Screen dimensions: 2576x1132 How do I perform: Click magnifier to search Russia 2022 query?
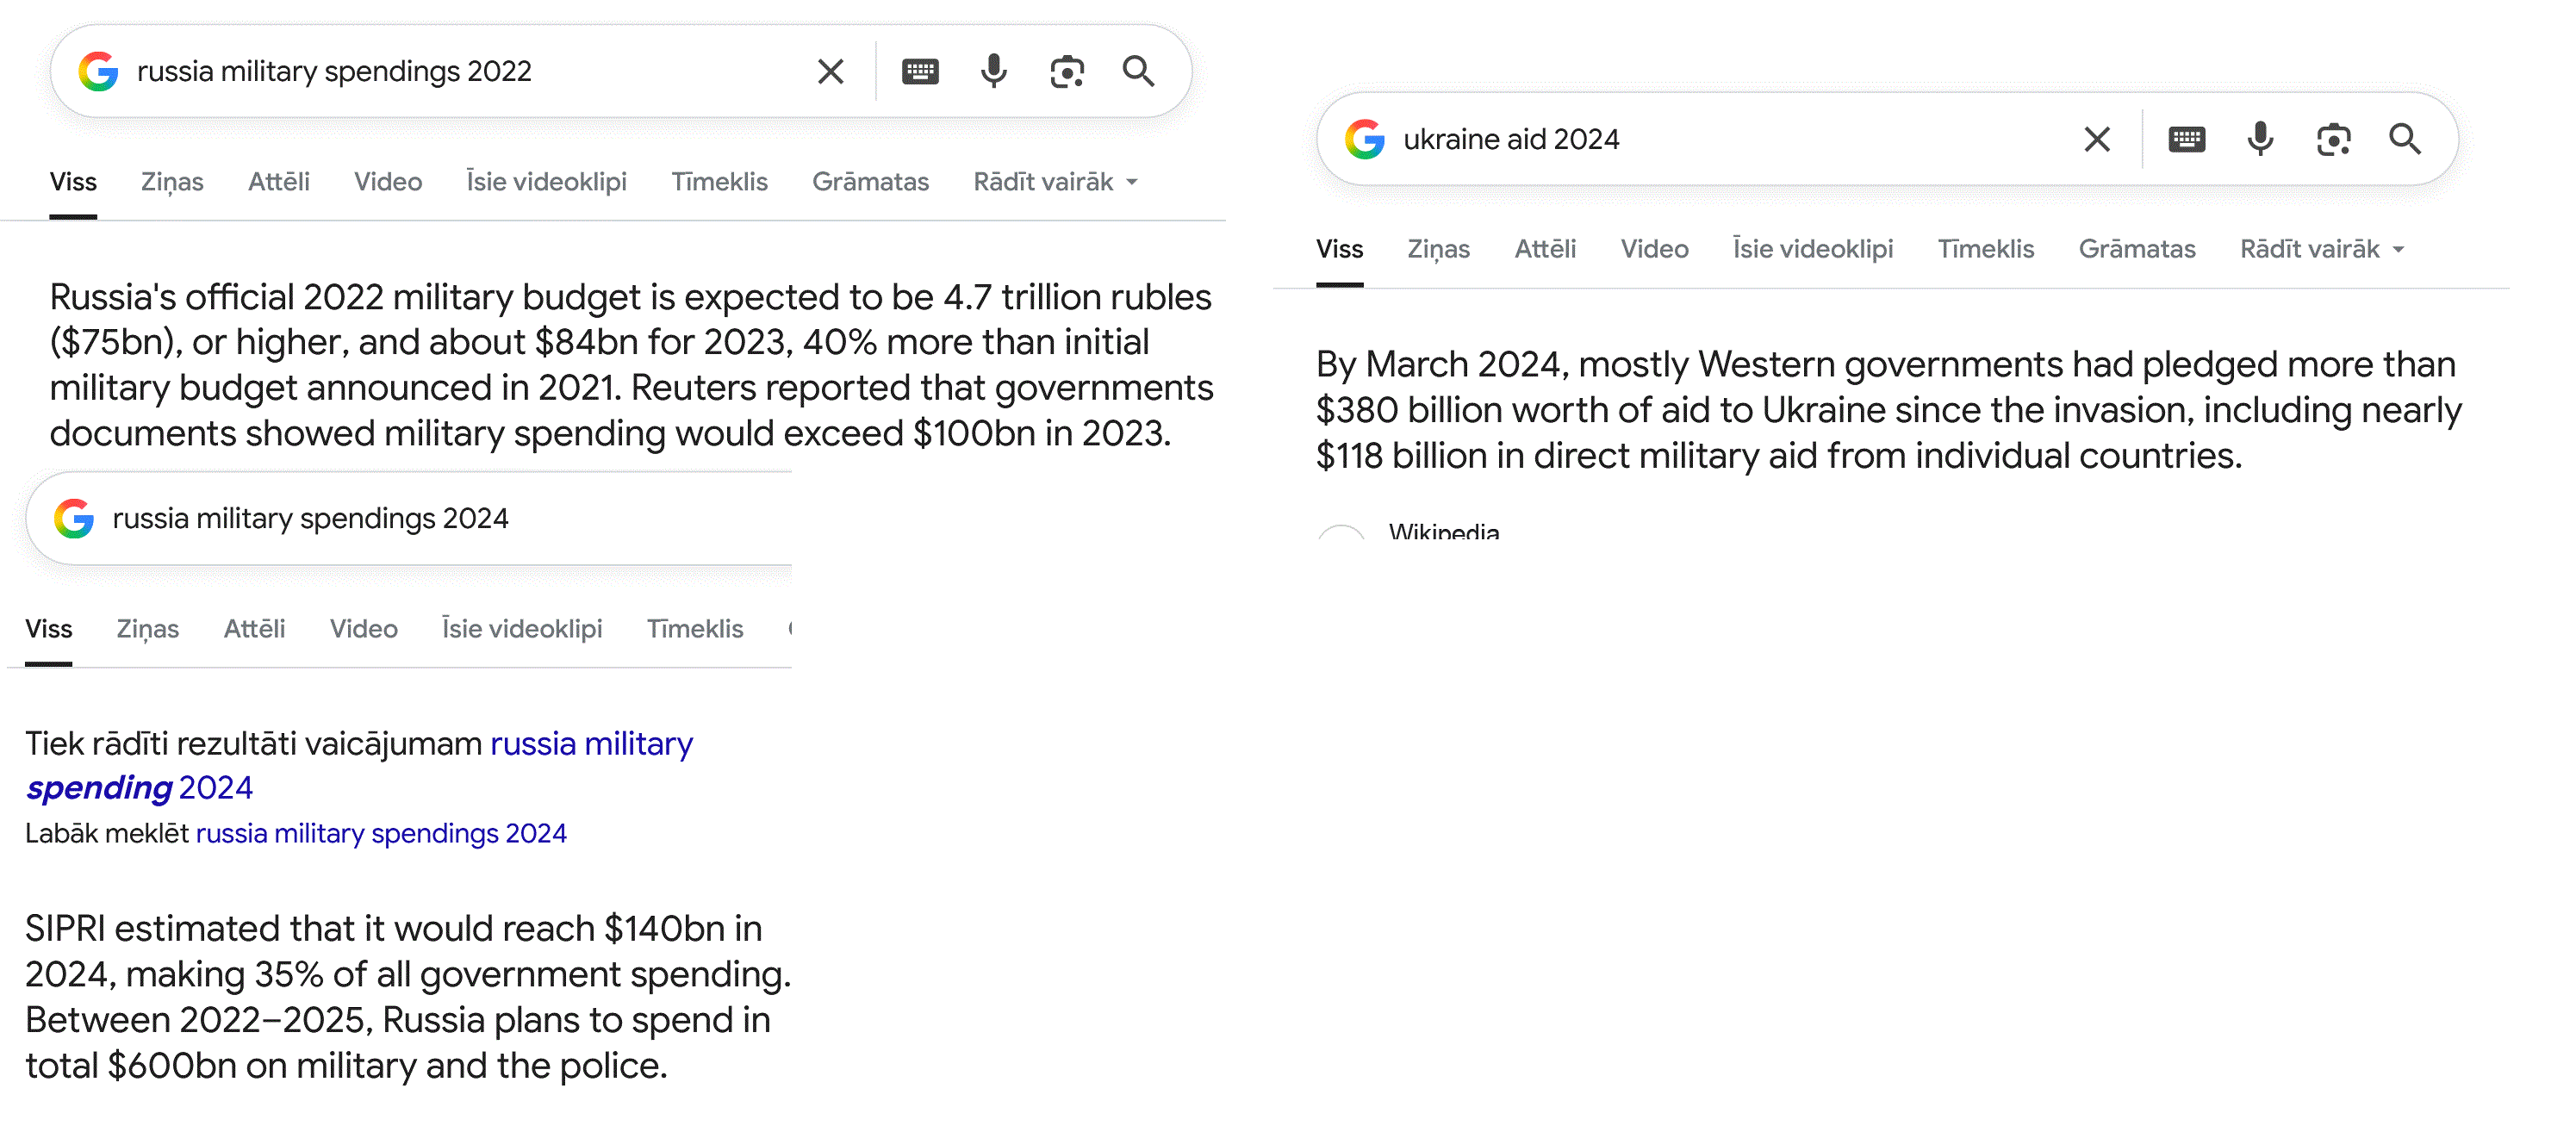tap(1138, 72)
